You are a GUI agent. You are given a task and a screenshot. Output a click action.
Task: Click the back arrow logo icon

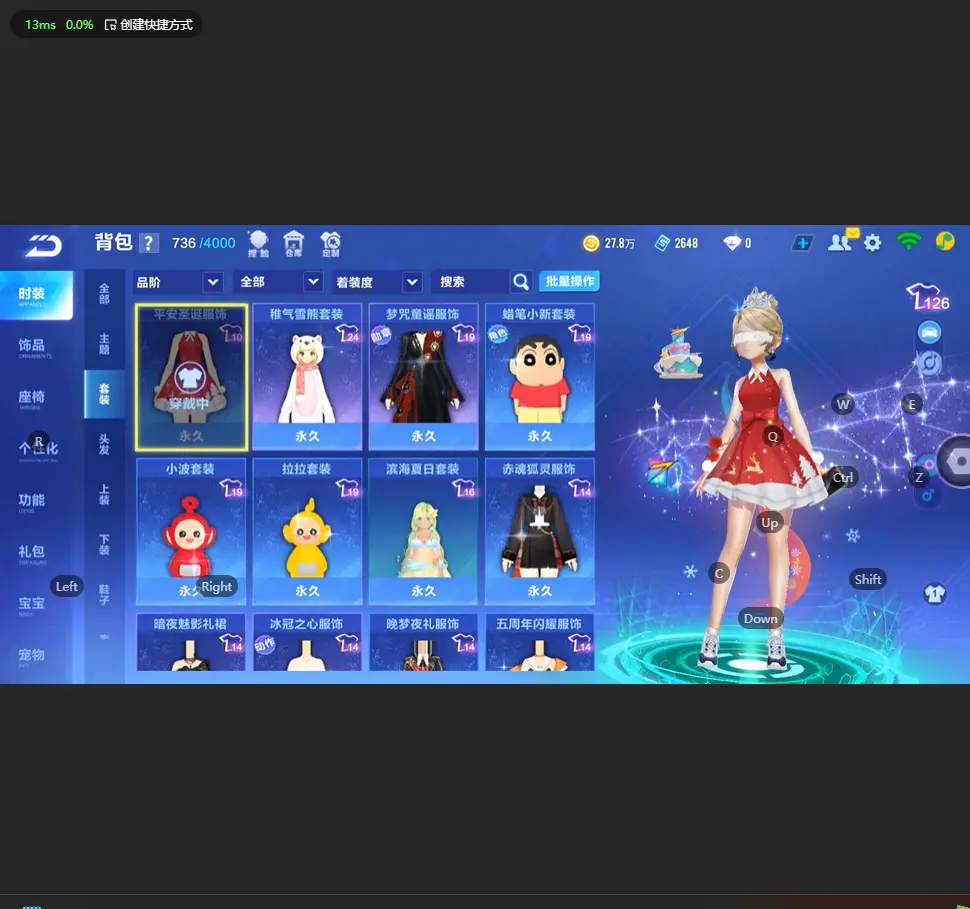(x=43, y=245)
